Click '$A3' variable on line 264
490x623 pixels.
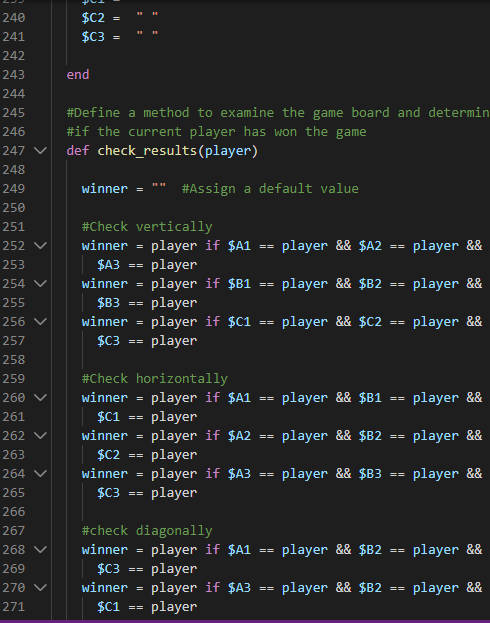239,474
